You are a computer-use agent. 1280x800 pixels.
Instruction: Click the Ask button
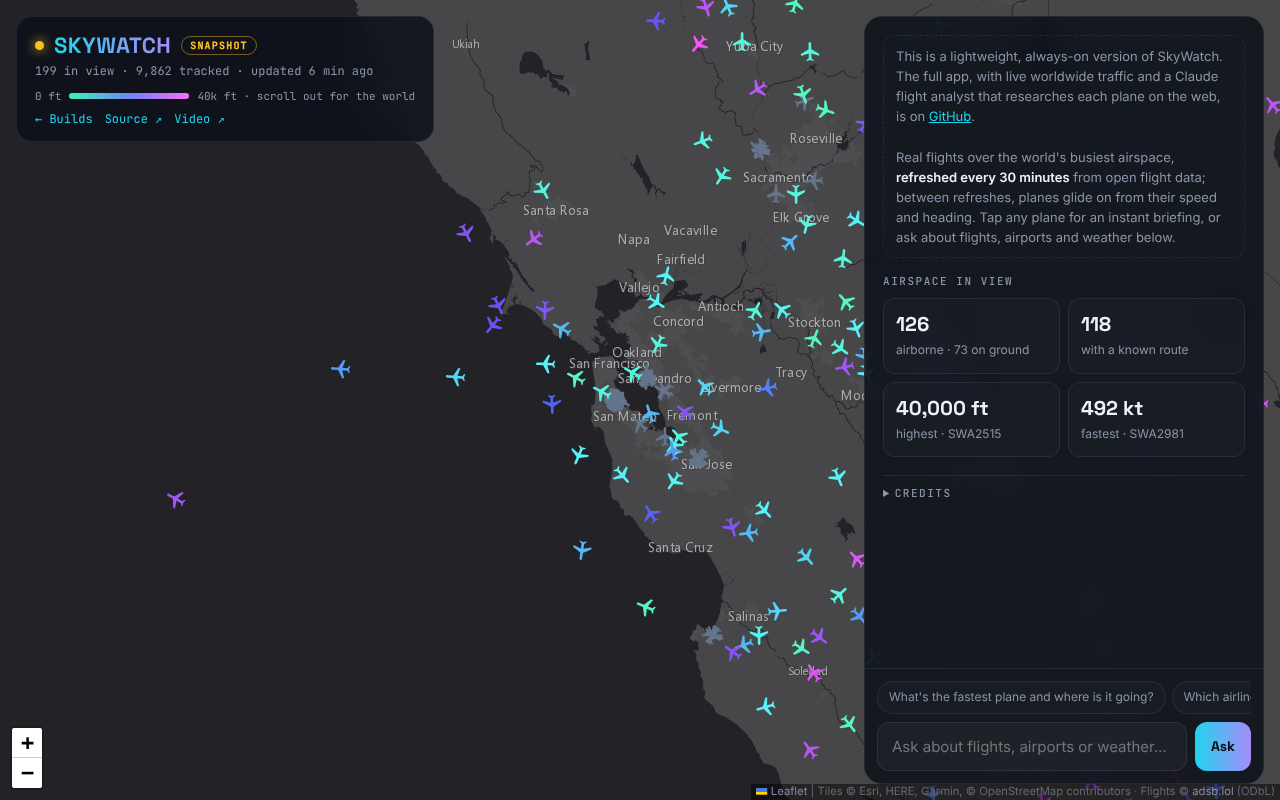(x=1223, y=746)
